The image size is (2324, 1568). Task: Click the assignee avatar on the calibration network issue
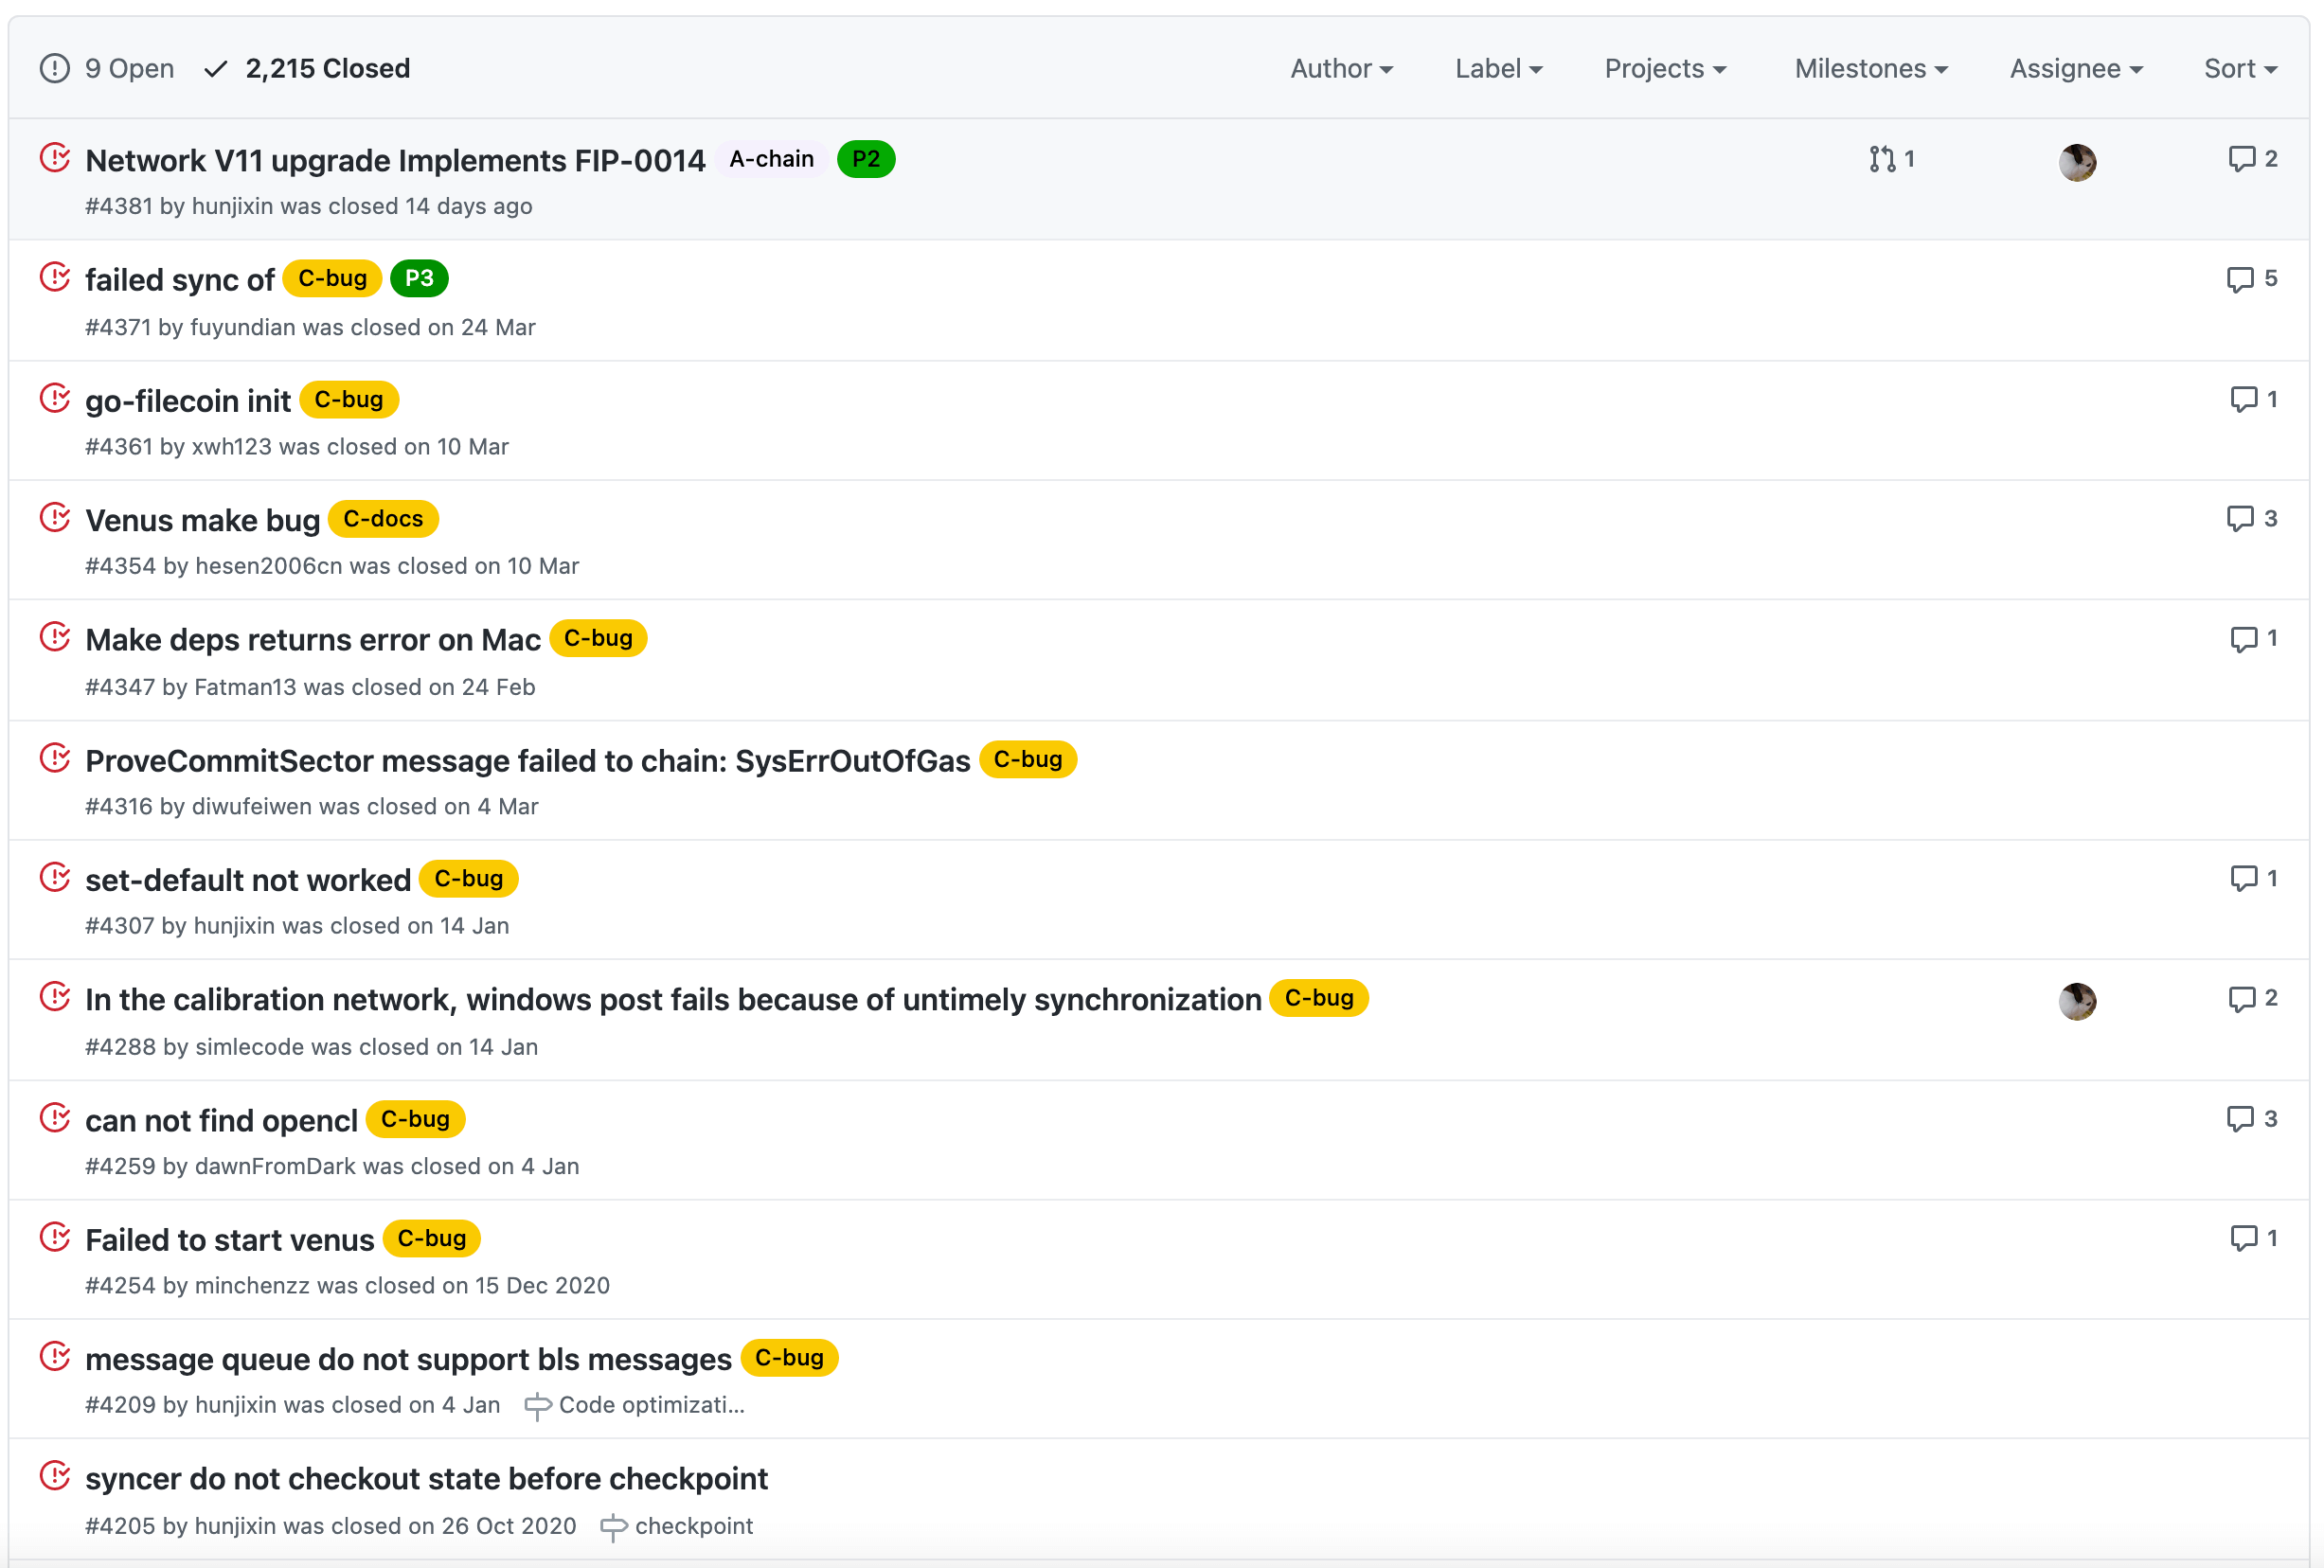click(2077, 1001)
